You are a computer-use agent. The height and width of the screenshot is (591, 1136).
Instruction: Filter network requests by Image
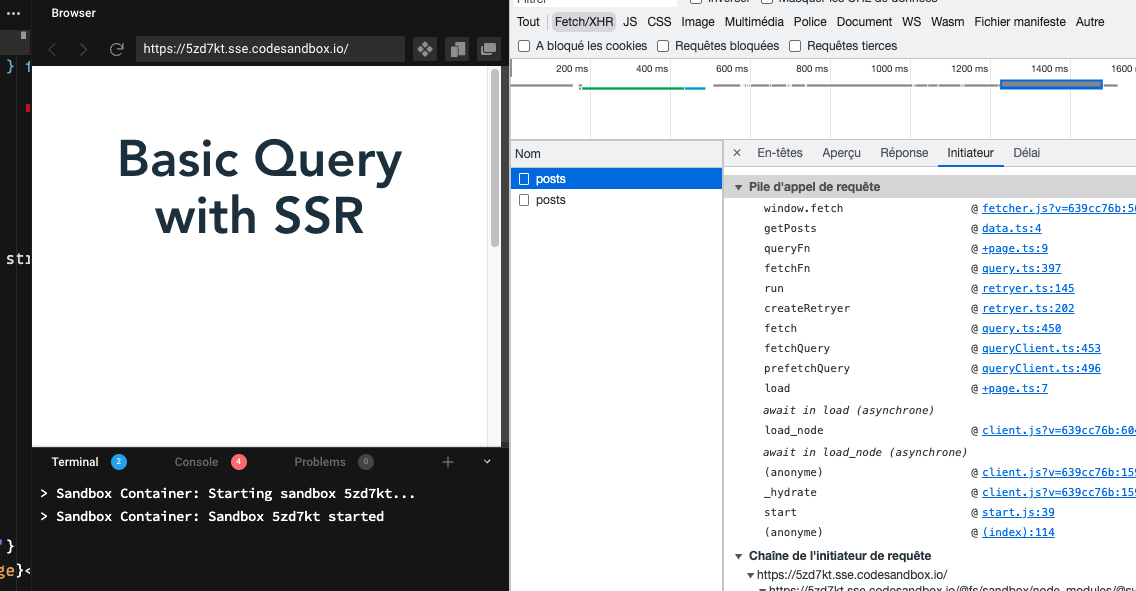point(698,22)
